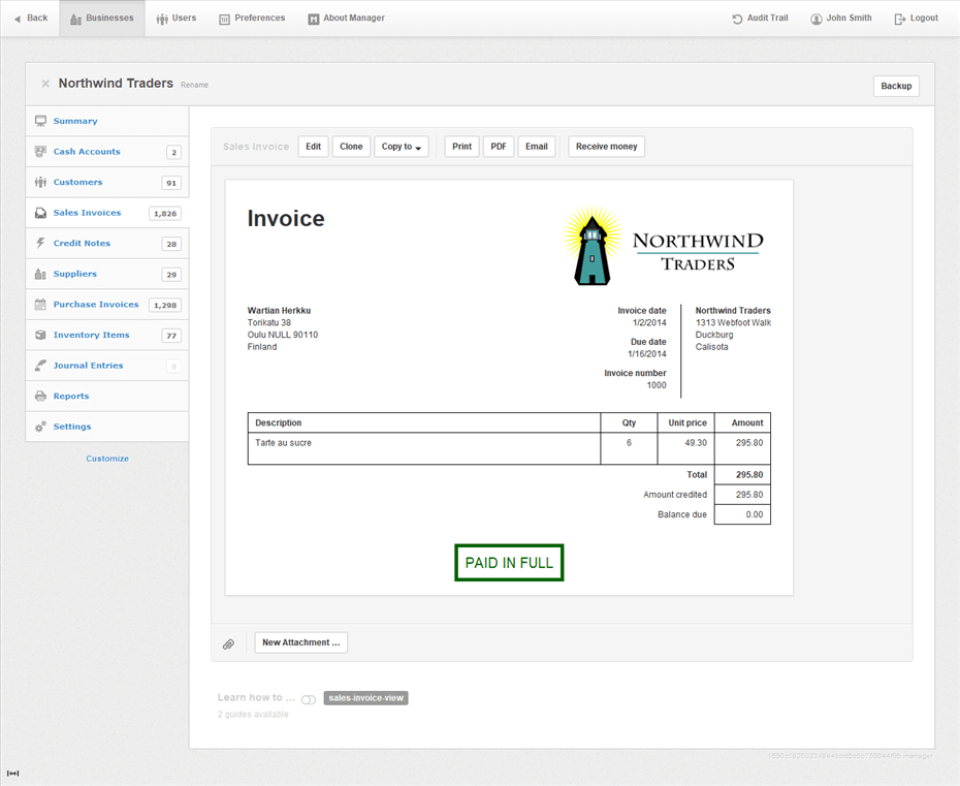Click the Sales Invoices envelope icon

[x=40, y=213]
